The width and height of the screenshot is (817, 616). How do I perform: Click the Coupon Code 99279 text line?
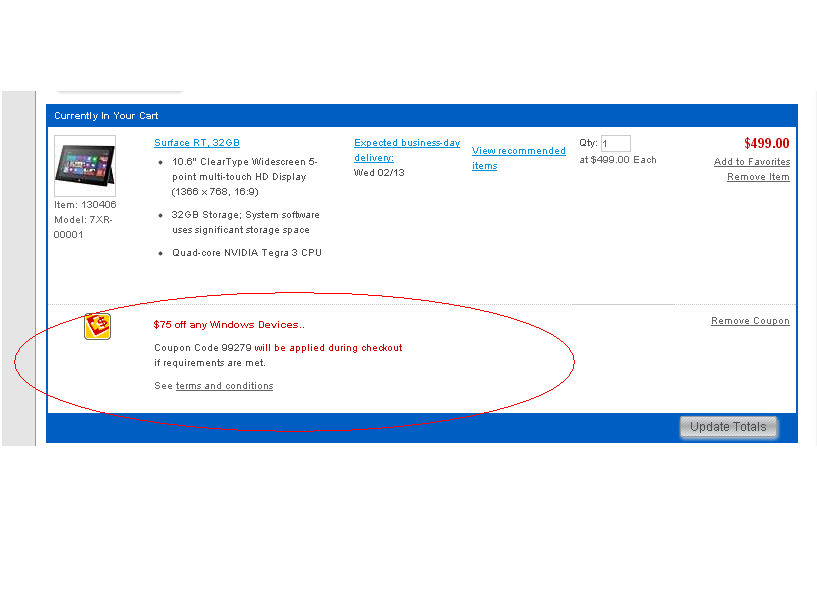277,348
